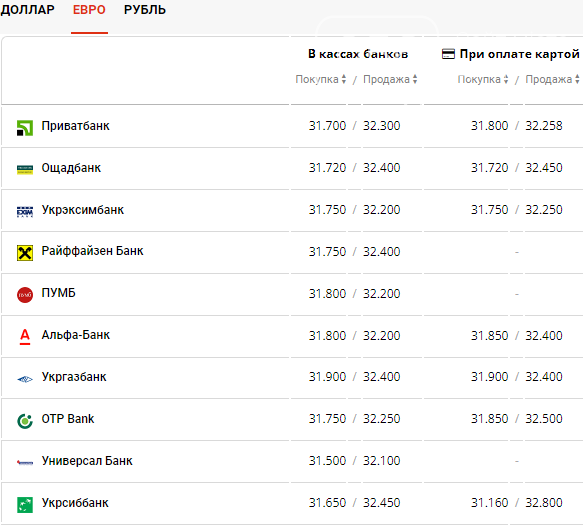The height and width of the screenshot is (525, 583).
Task: Click the Укрэксимбанк logo icon
Action: (x=25, y=212)
